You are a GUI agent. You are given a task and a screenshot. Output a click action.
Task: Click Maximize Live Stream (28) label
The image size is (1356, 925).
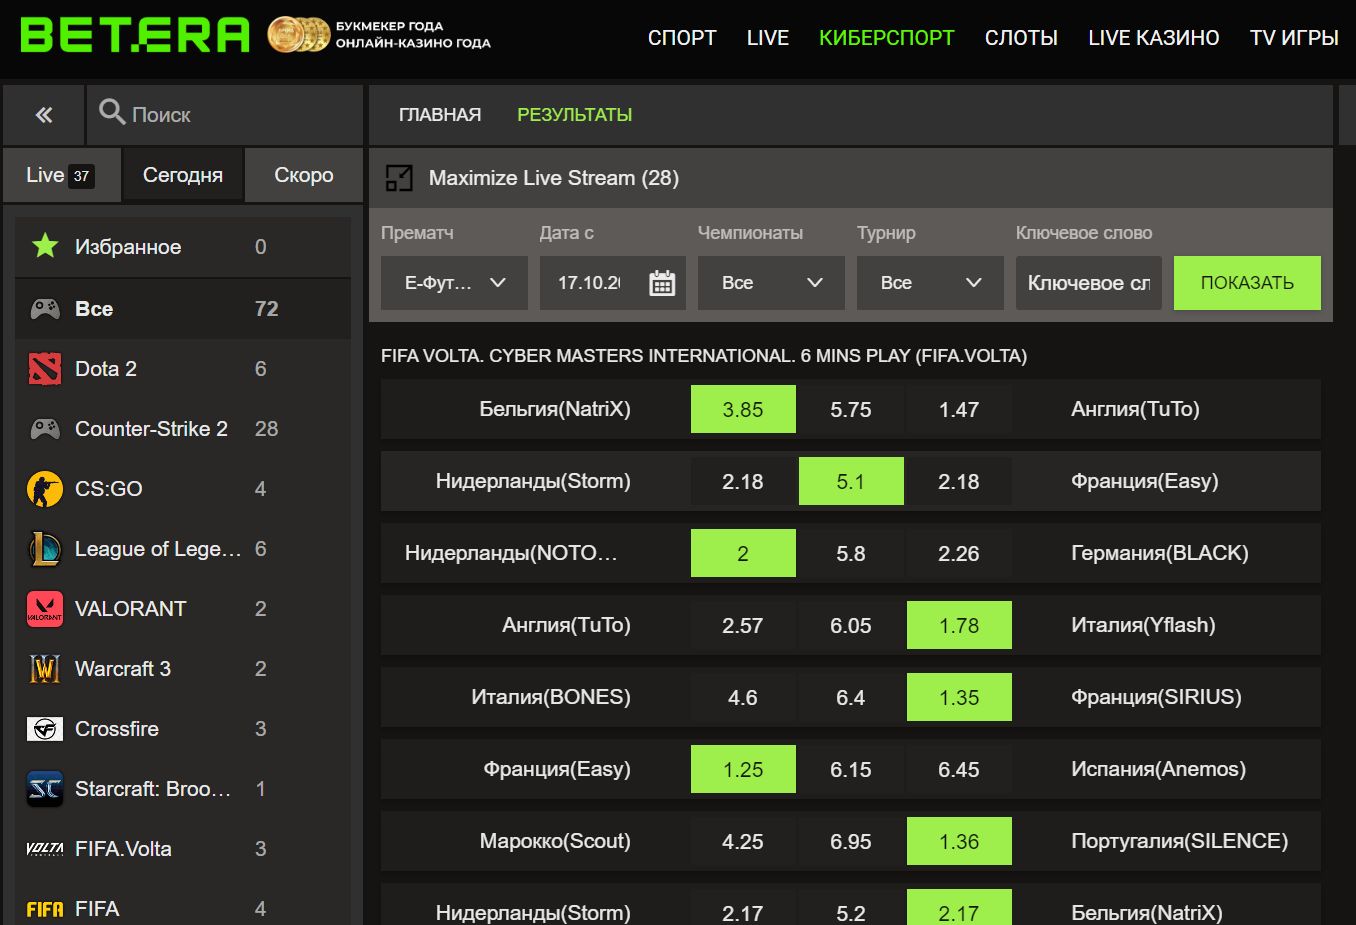pos(554,178)
